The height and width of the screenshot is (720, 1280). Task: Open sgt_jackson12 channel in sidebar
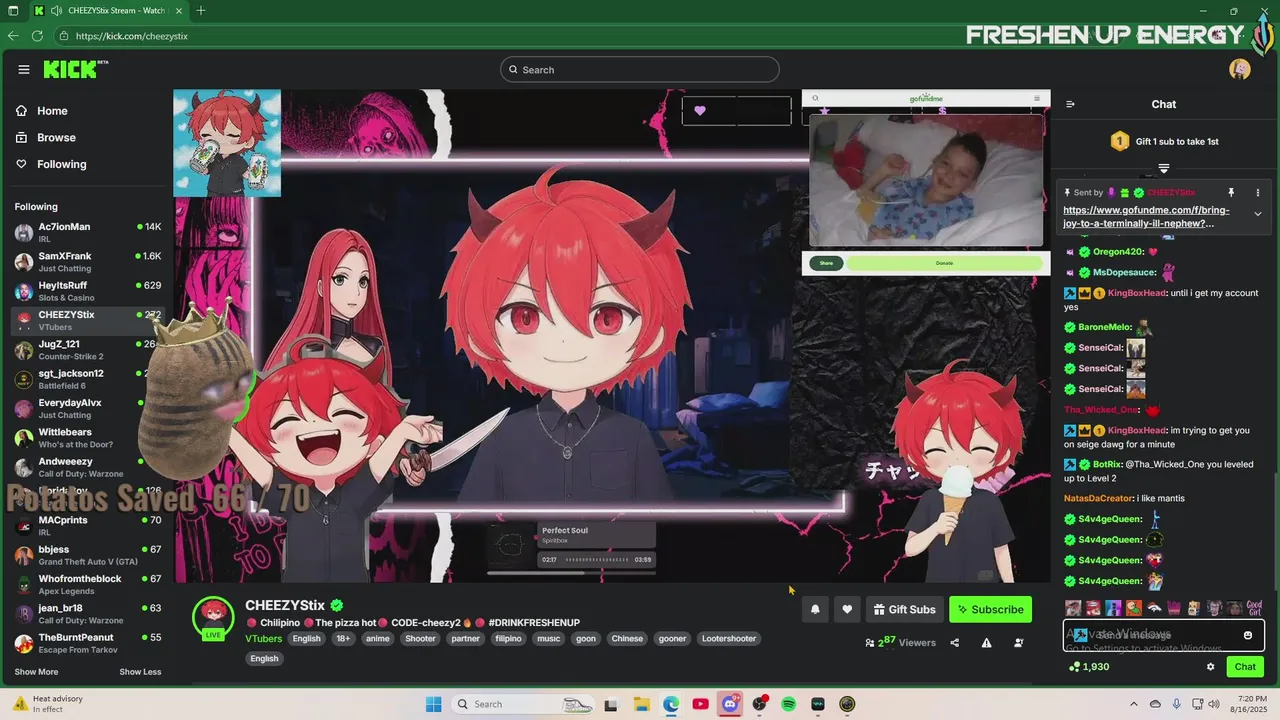coord(88,379)
